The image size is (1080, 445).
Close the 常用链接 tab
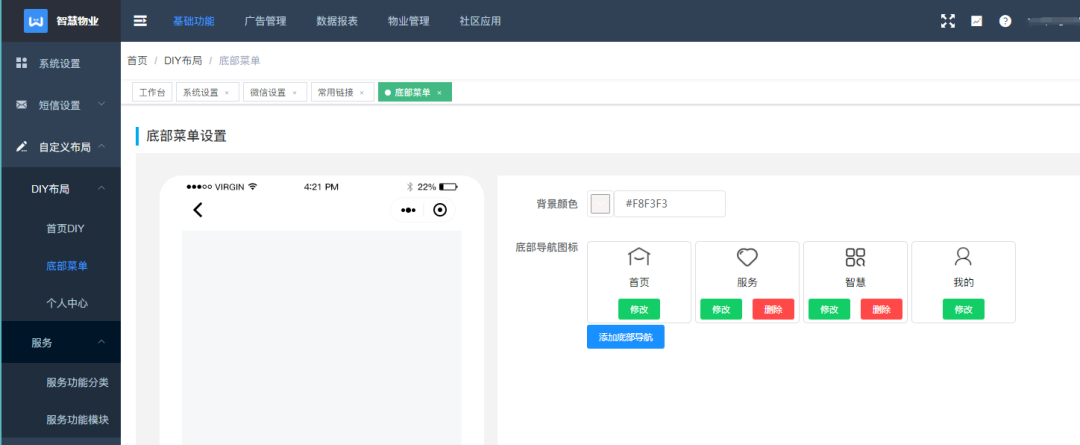tap(362, 92)
